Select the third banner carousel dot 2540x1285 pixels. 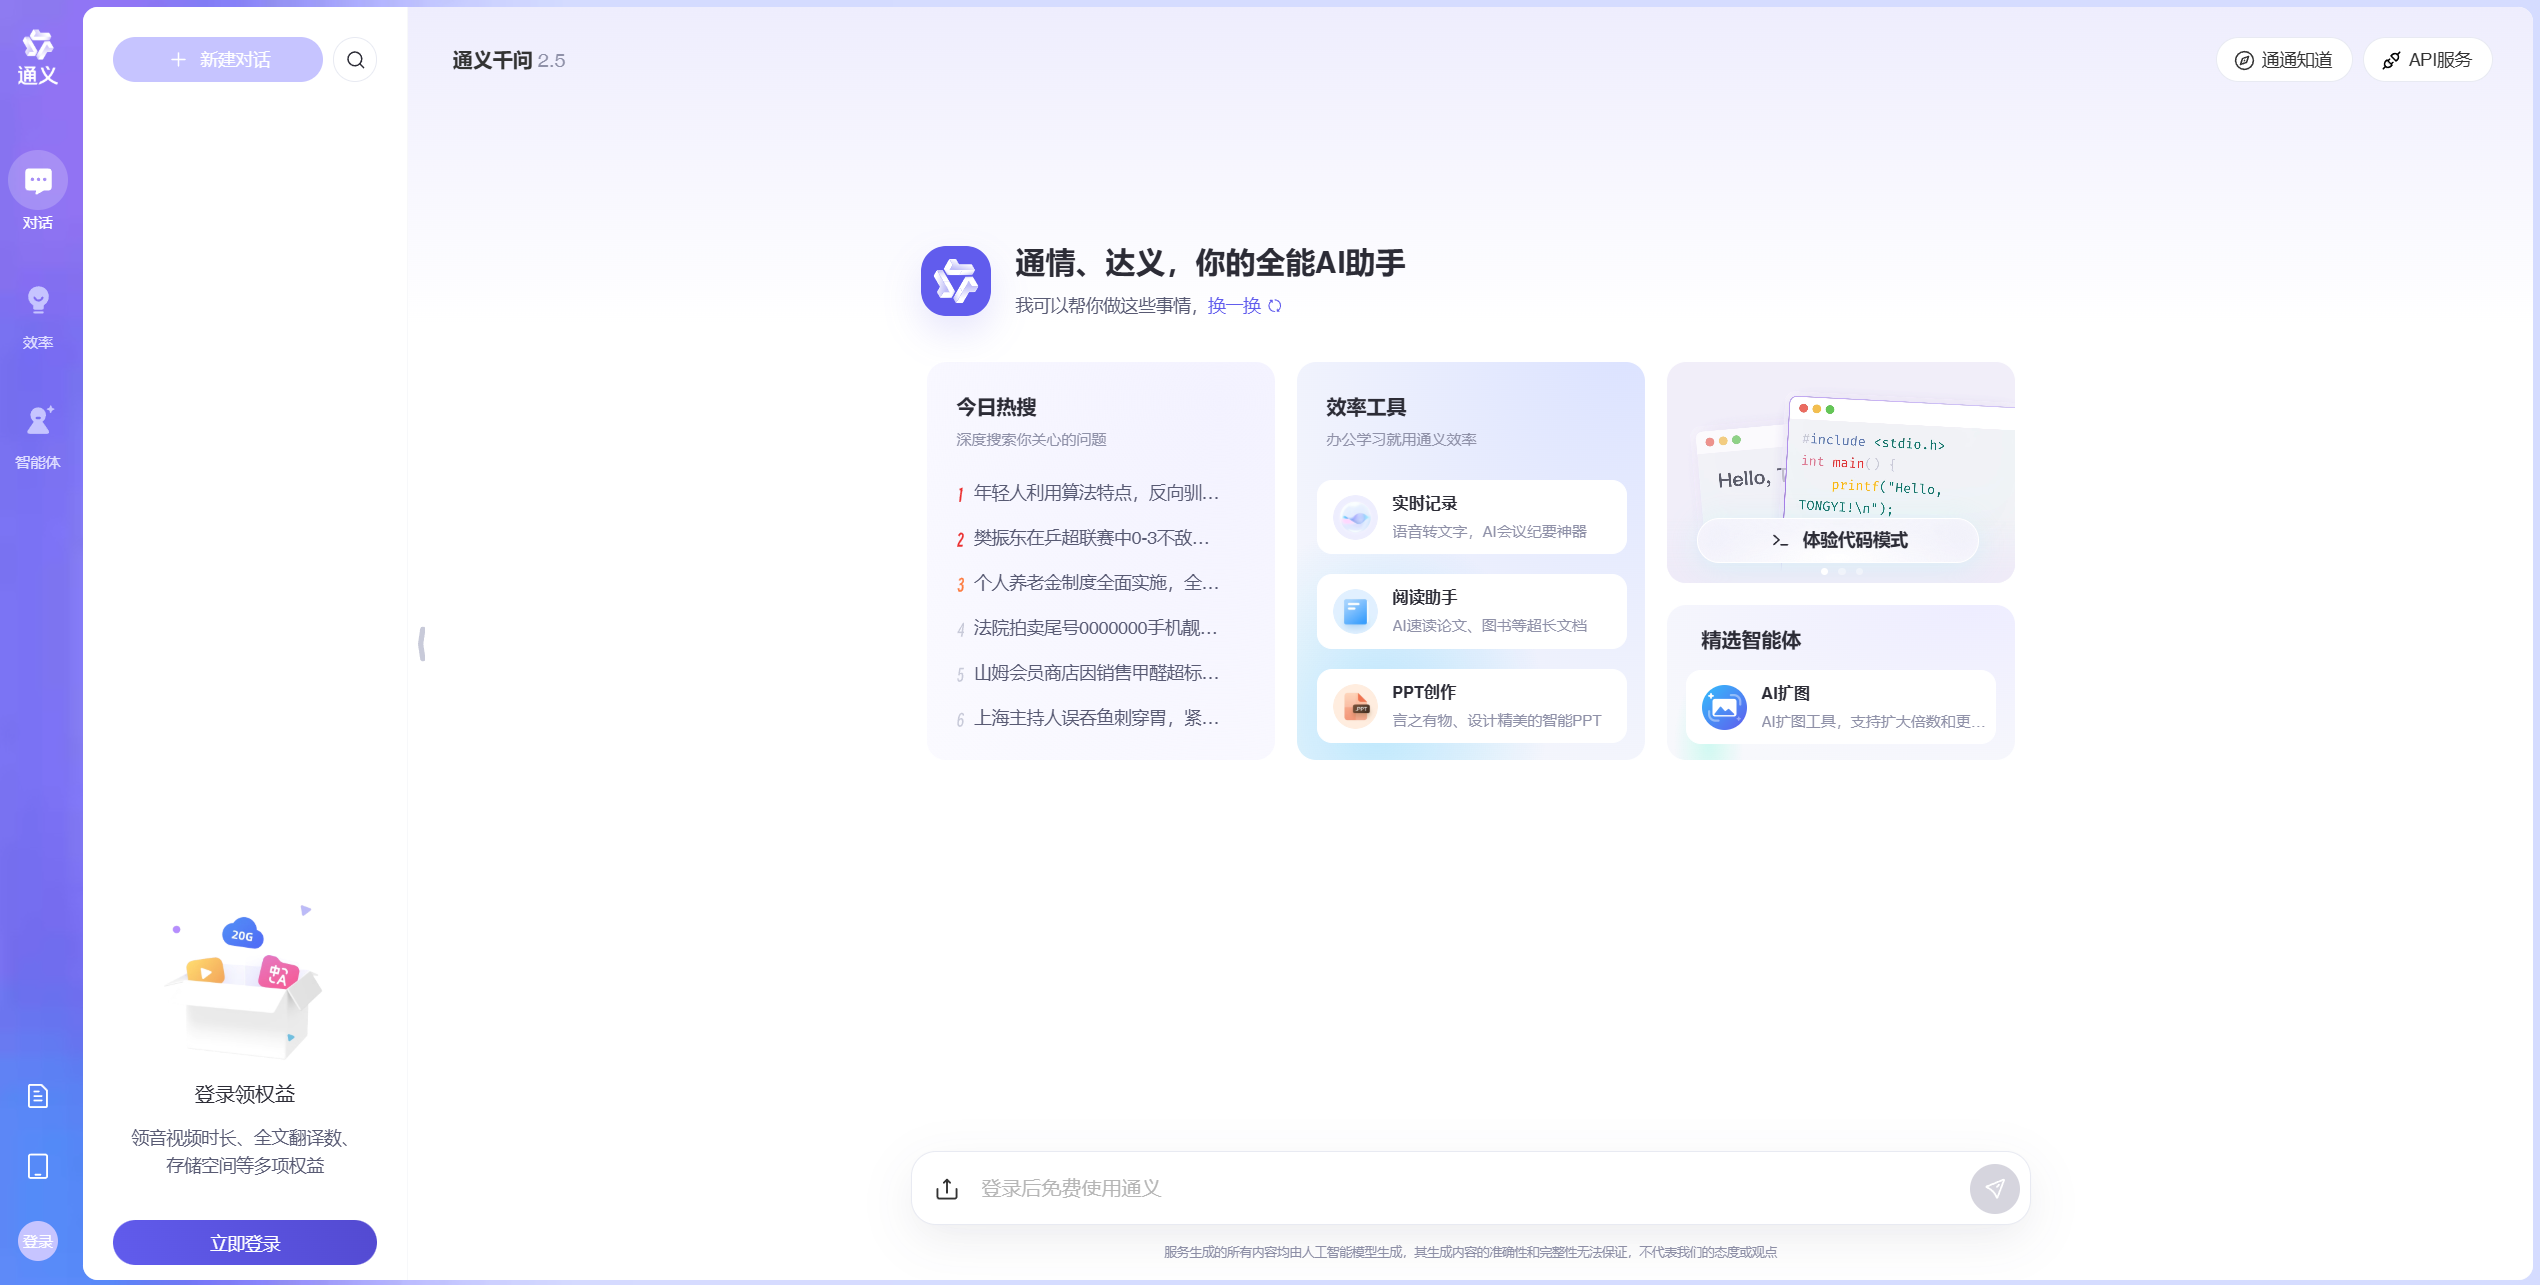pos(1859,571)
